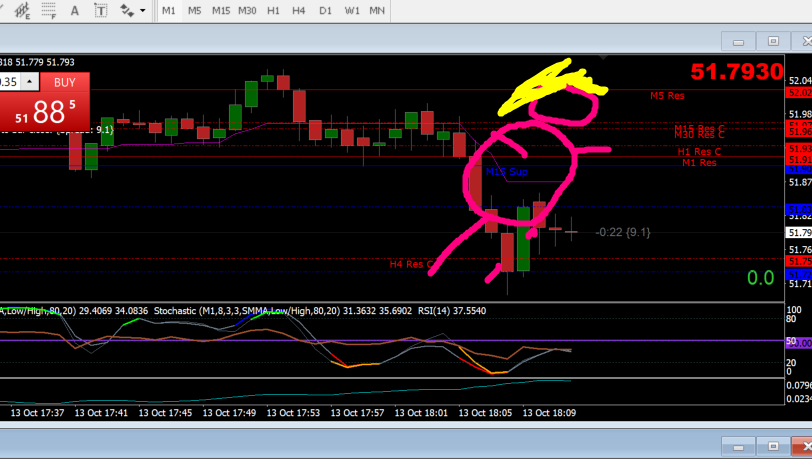Switch chart to H1 timeframe
This screenshot has width=812, height=459.
273,10
